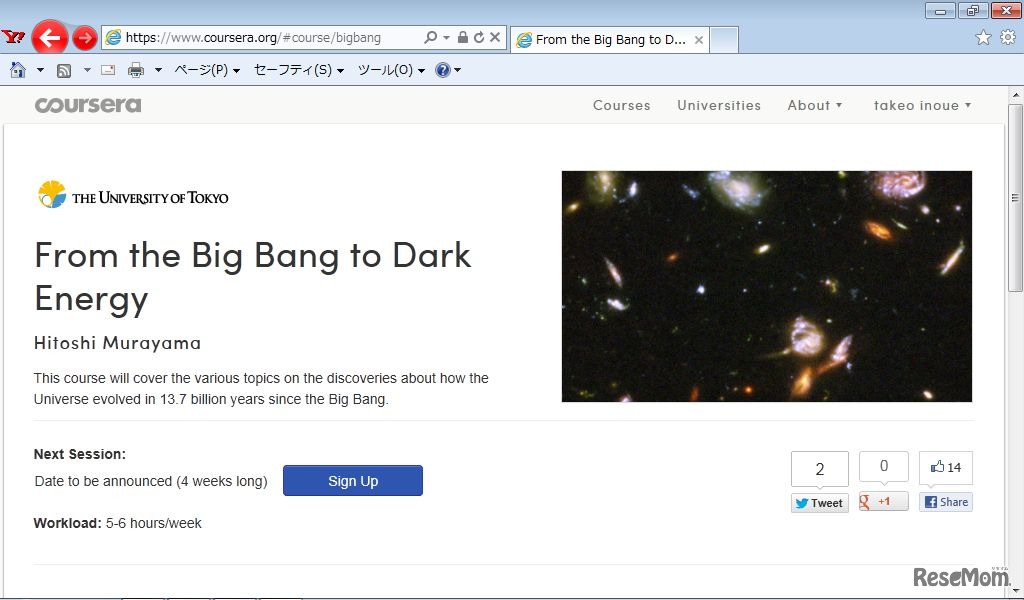Open the browser settings gear icon
Image resolution: width=1024 pixels, height=600 pixels.
click(x=1008, y=38)
